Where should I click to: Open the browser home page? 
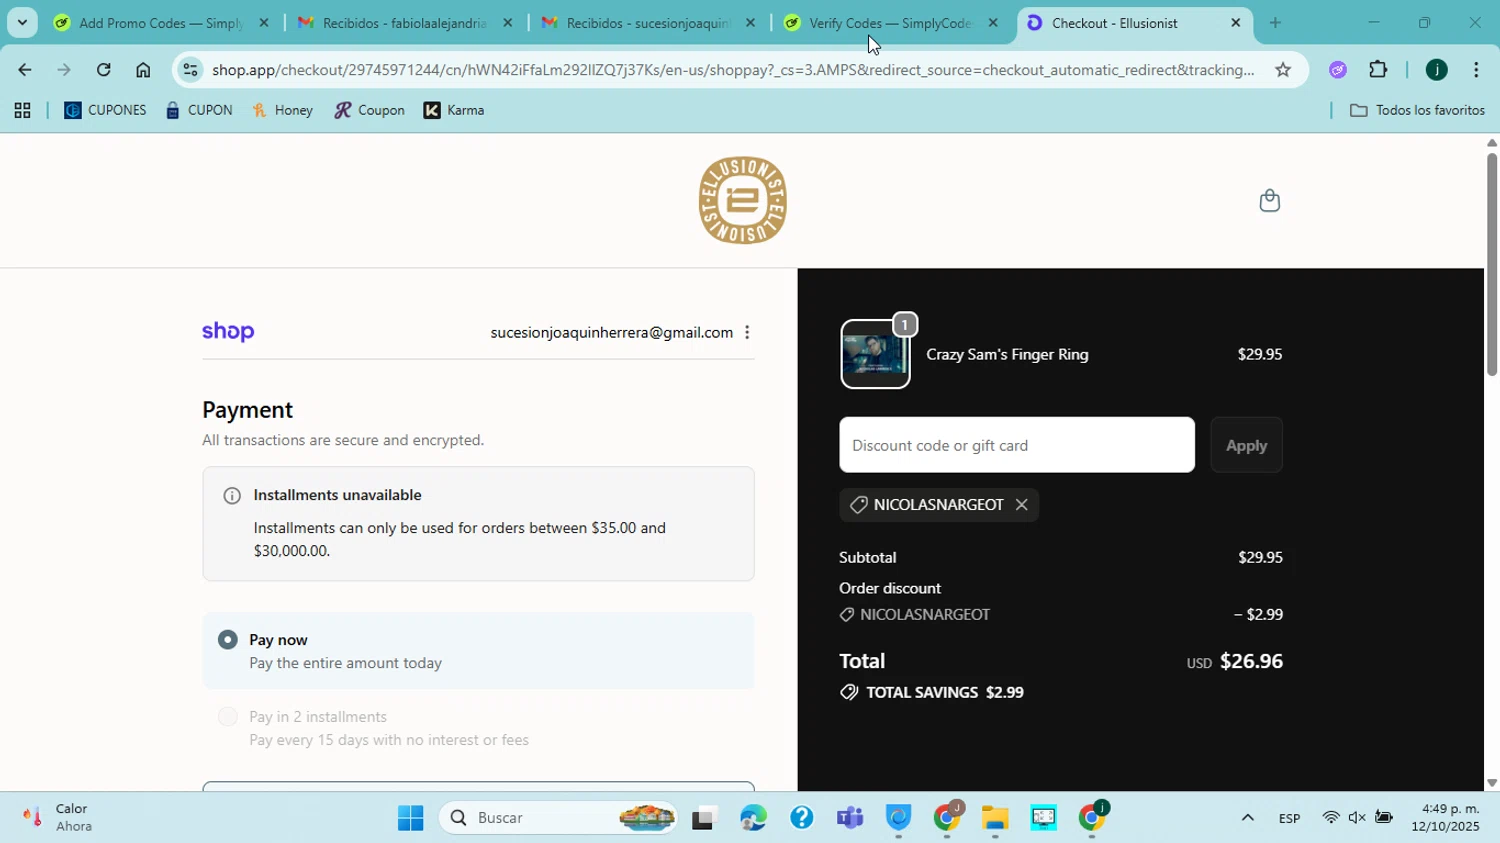coord(143,70)
